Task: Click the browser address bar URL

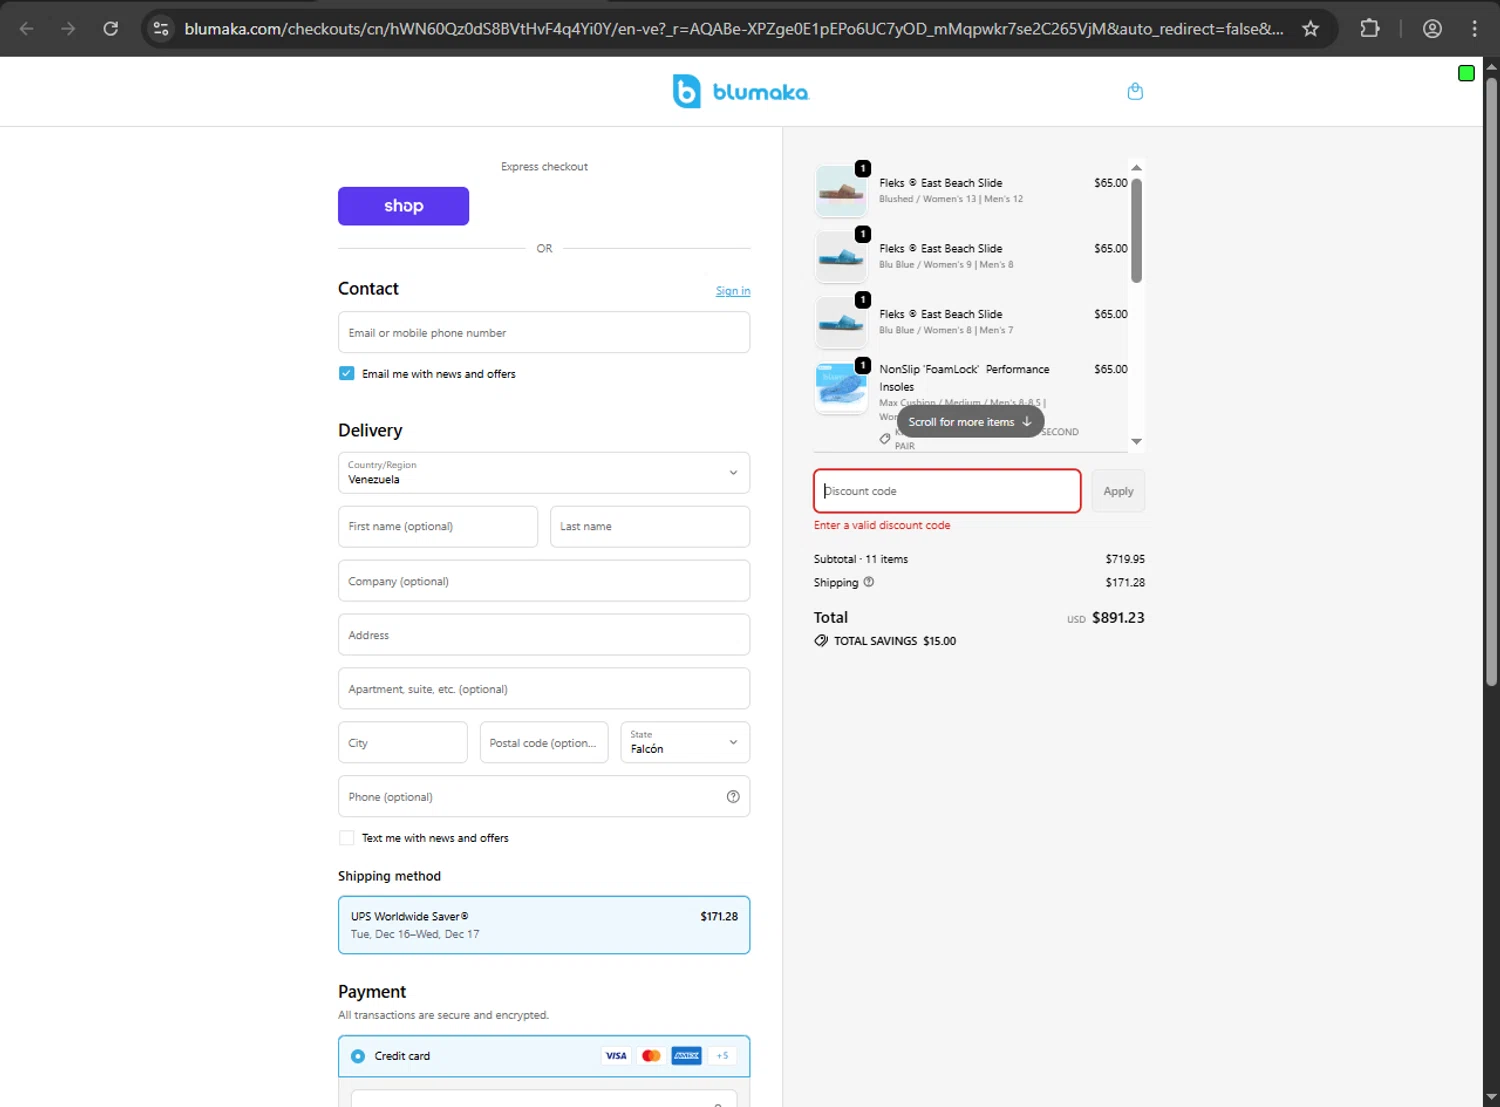Action: click(734, 29)
